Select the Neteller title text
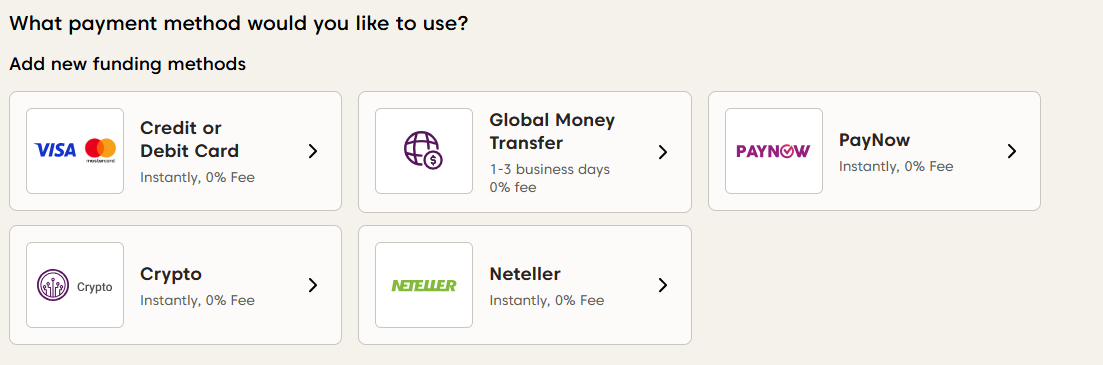 [x=525, y=274]
